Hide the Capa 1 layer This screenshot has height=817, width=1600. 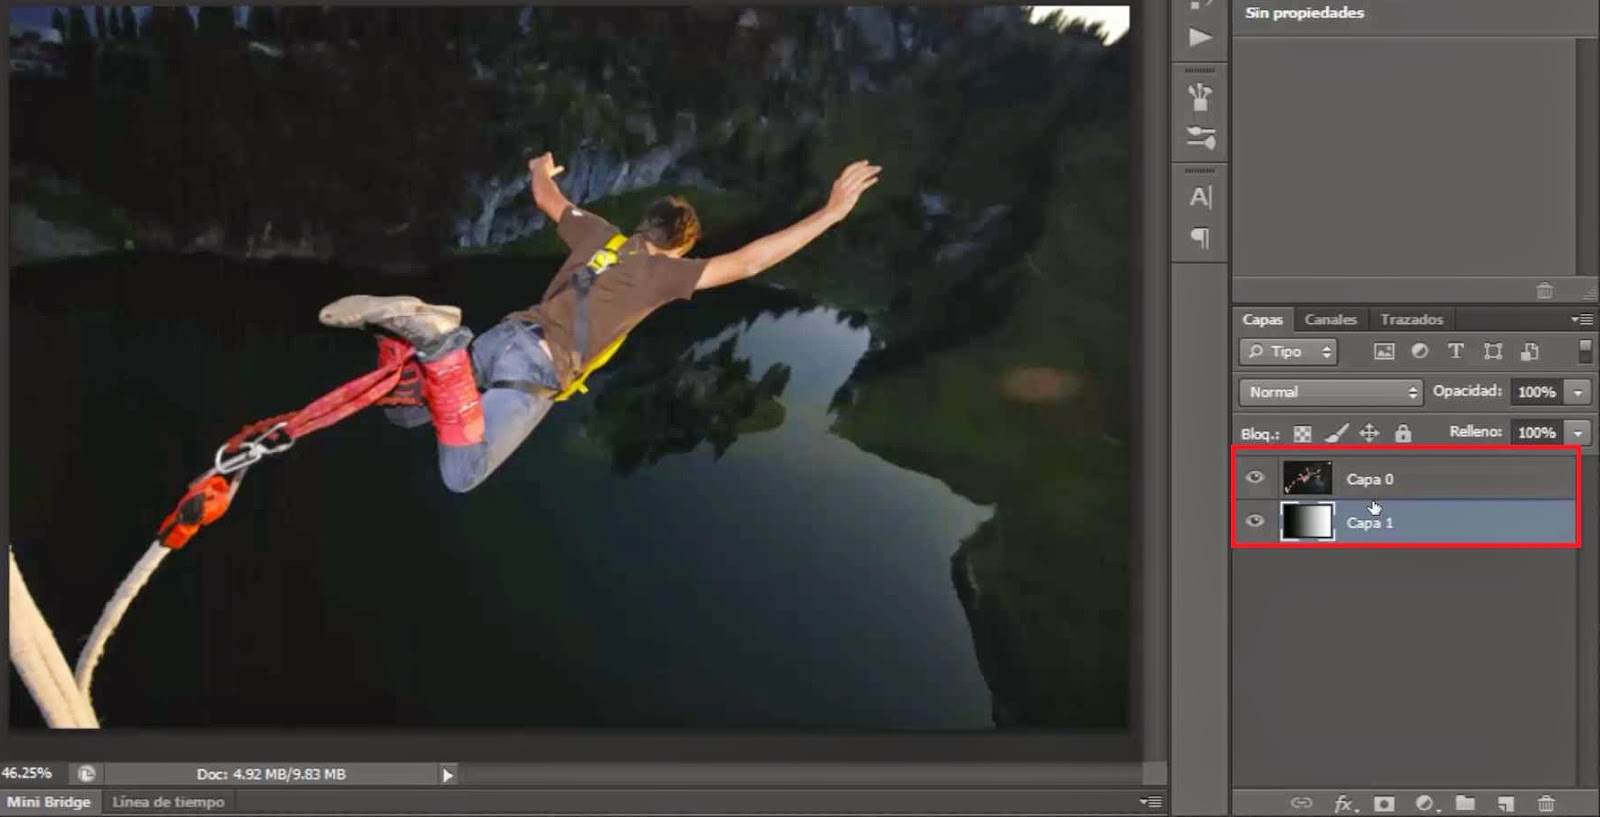1255,521
